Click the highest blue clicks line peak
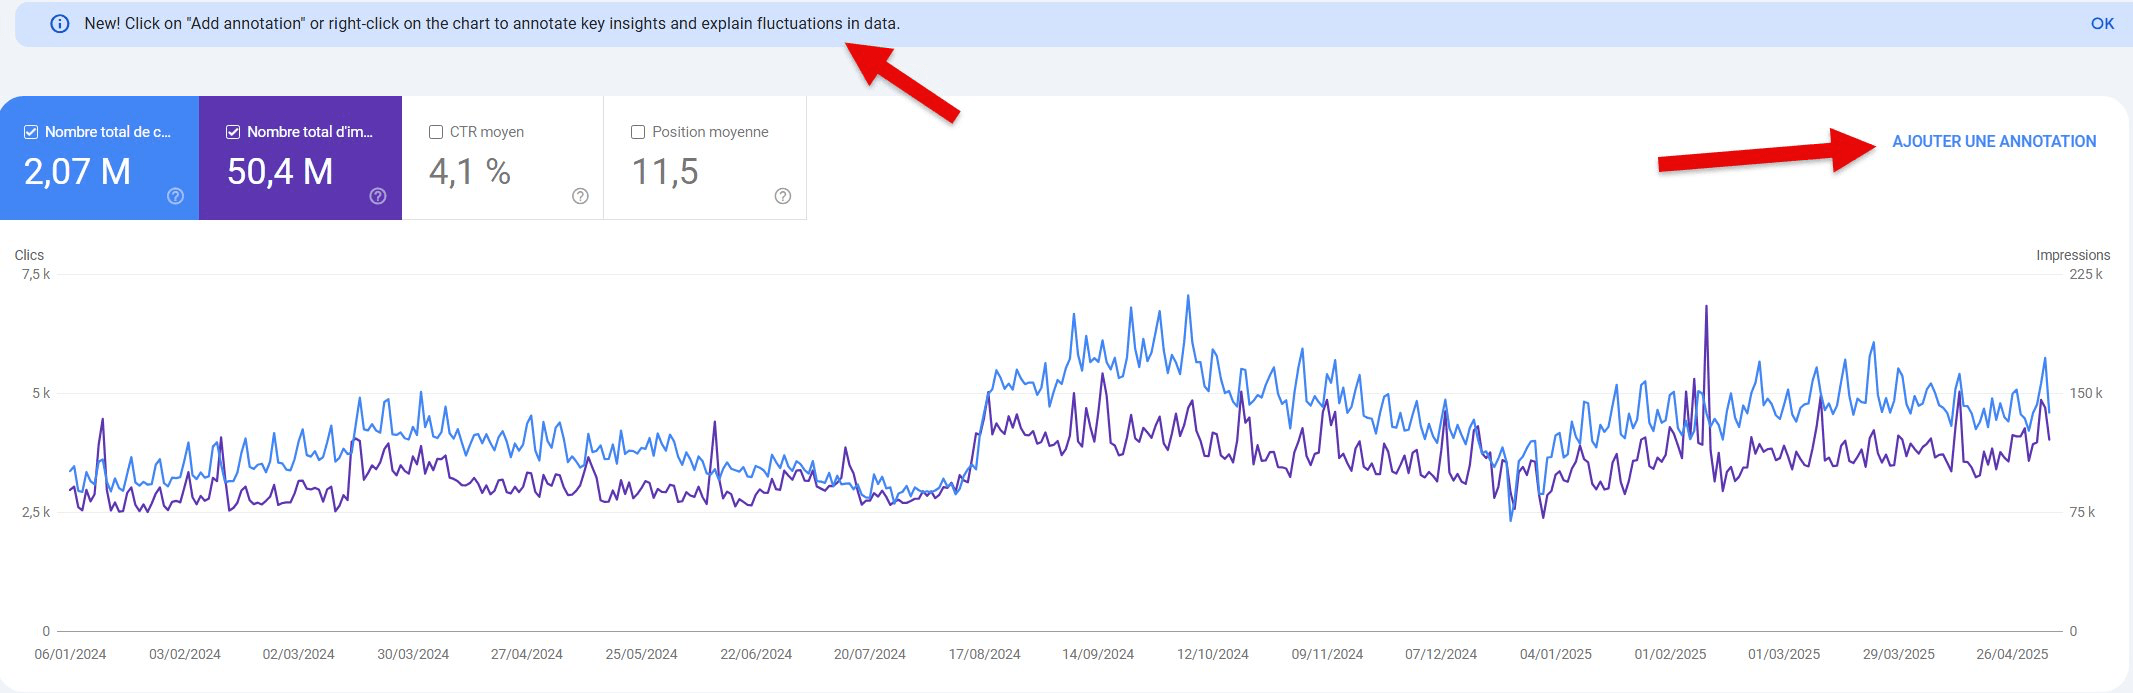 1188,296
